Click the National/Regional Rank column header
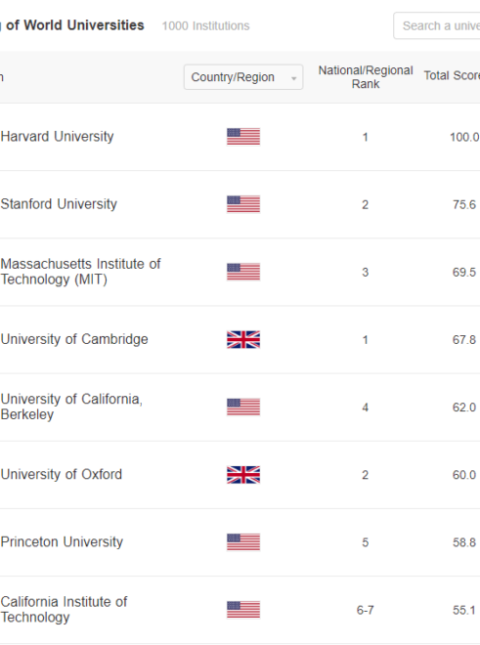The height and width of the screenshot is (645, 480). [366, 77]
